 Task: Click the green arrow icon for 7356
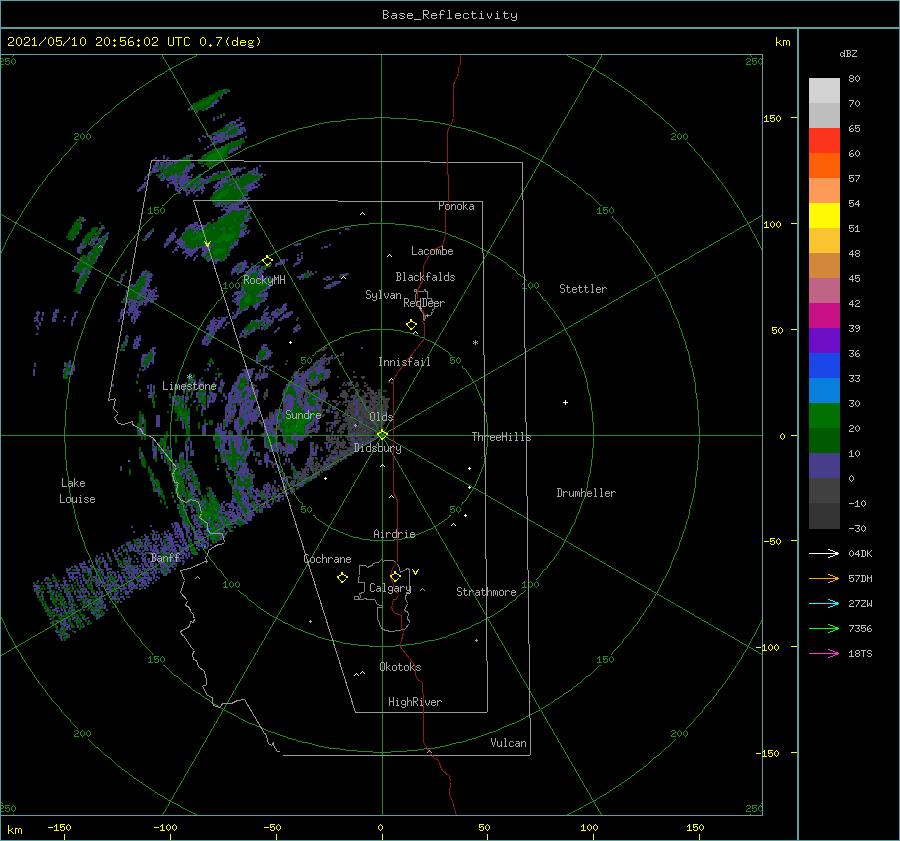click(x=824, y=629)
